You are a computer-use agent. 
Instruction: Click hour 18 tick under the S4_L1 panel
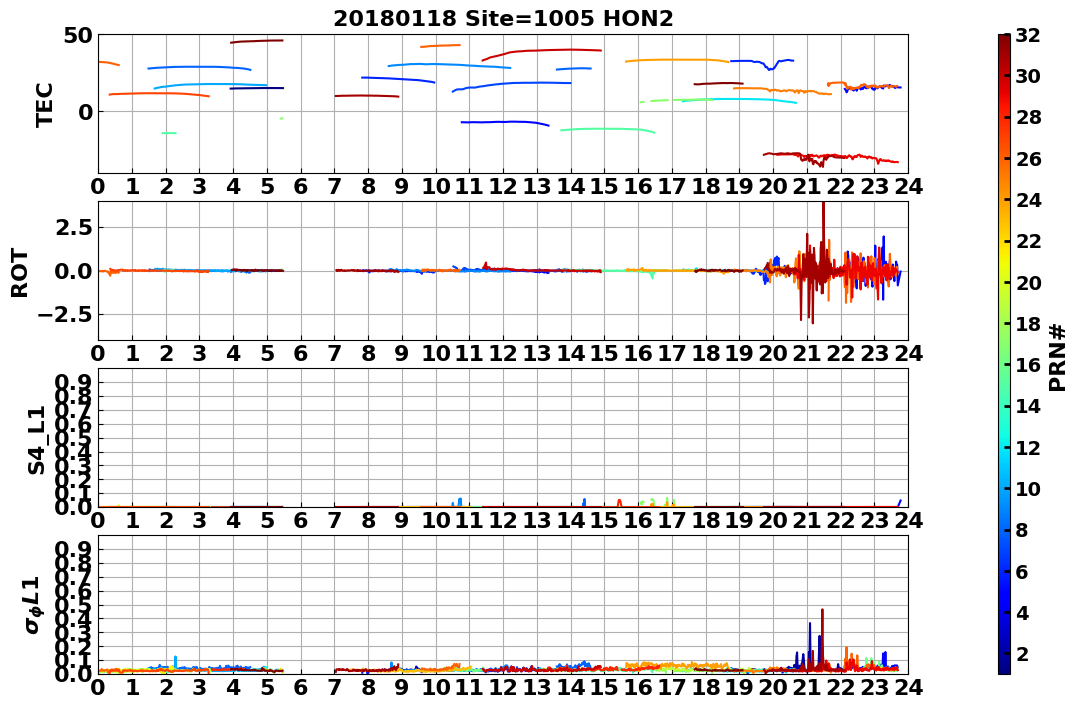pos(706,520)
